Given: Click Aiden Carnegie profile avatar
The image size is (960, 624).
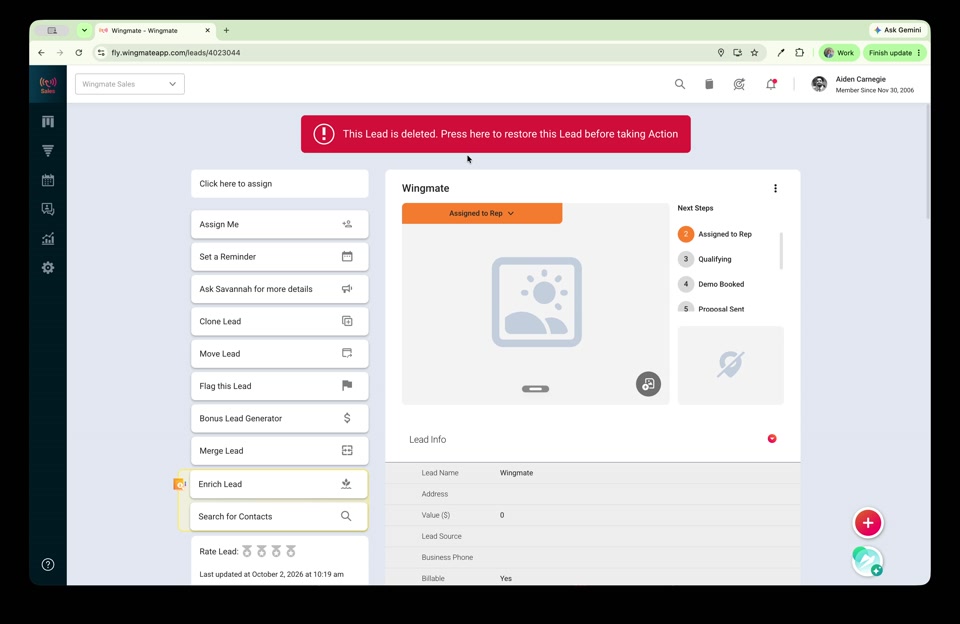Looking at the screenshot, I should coord(819,84).
